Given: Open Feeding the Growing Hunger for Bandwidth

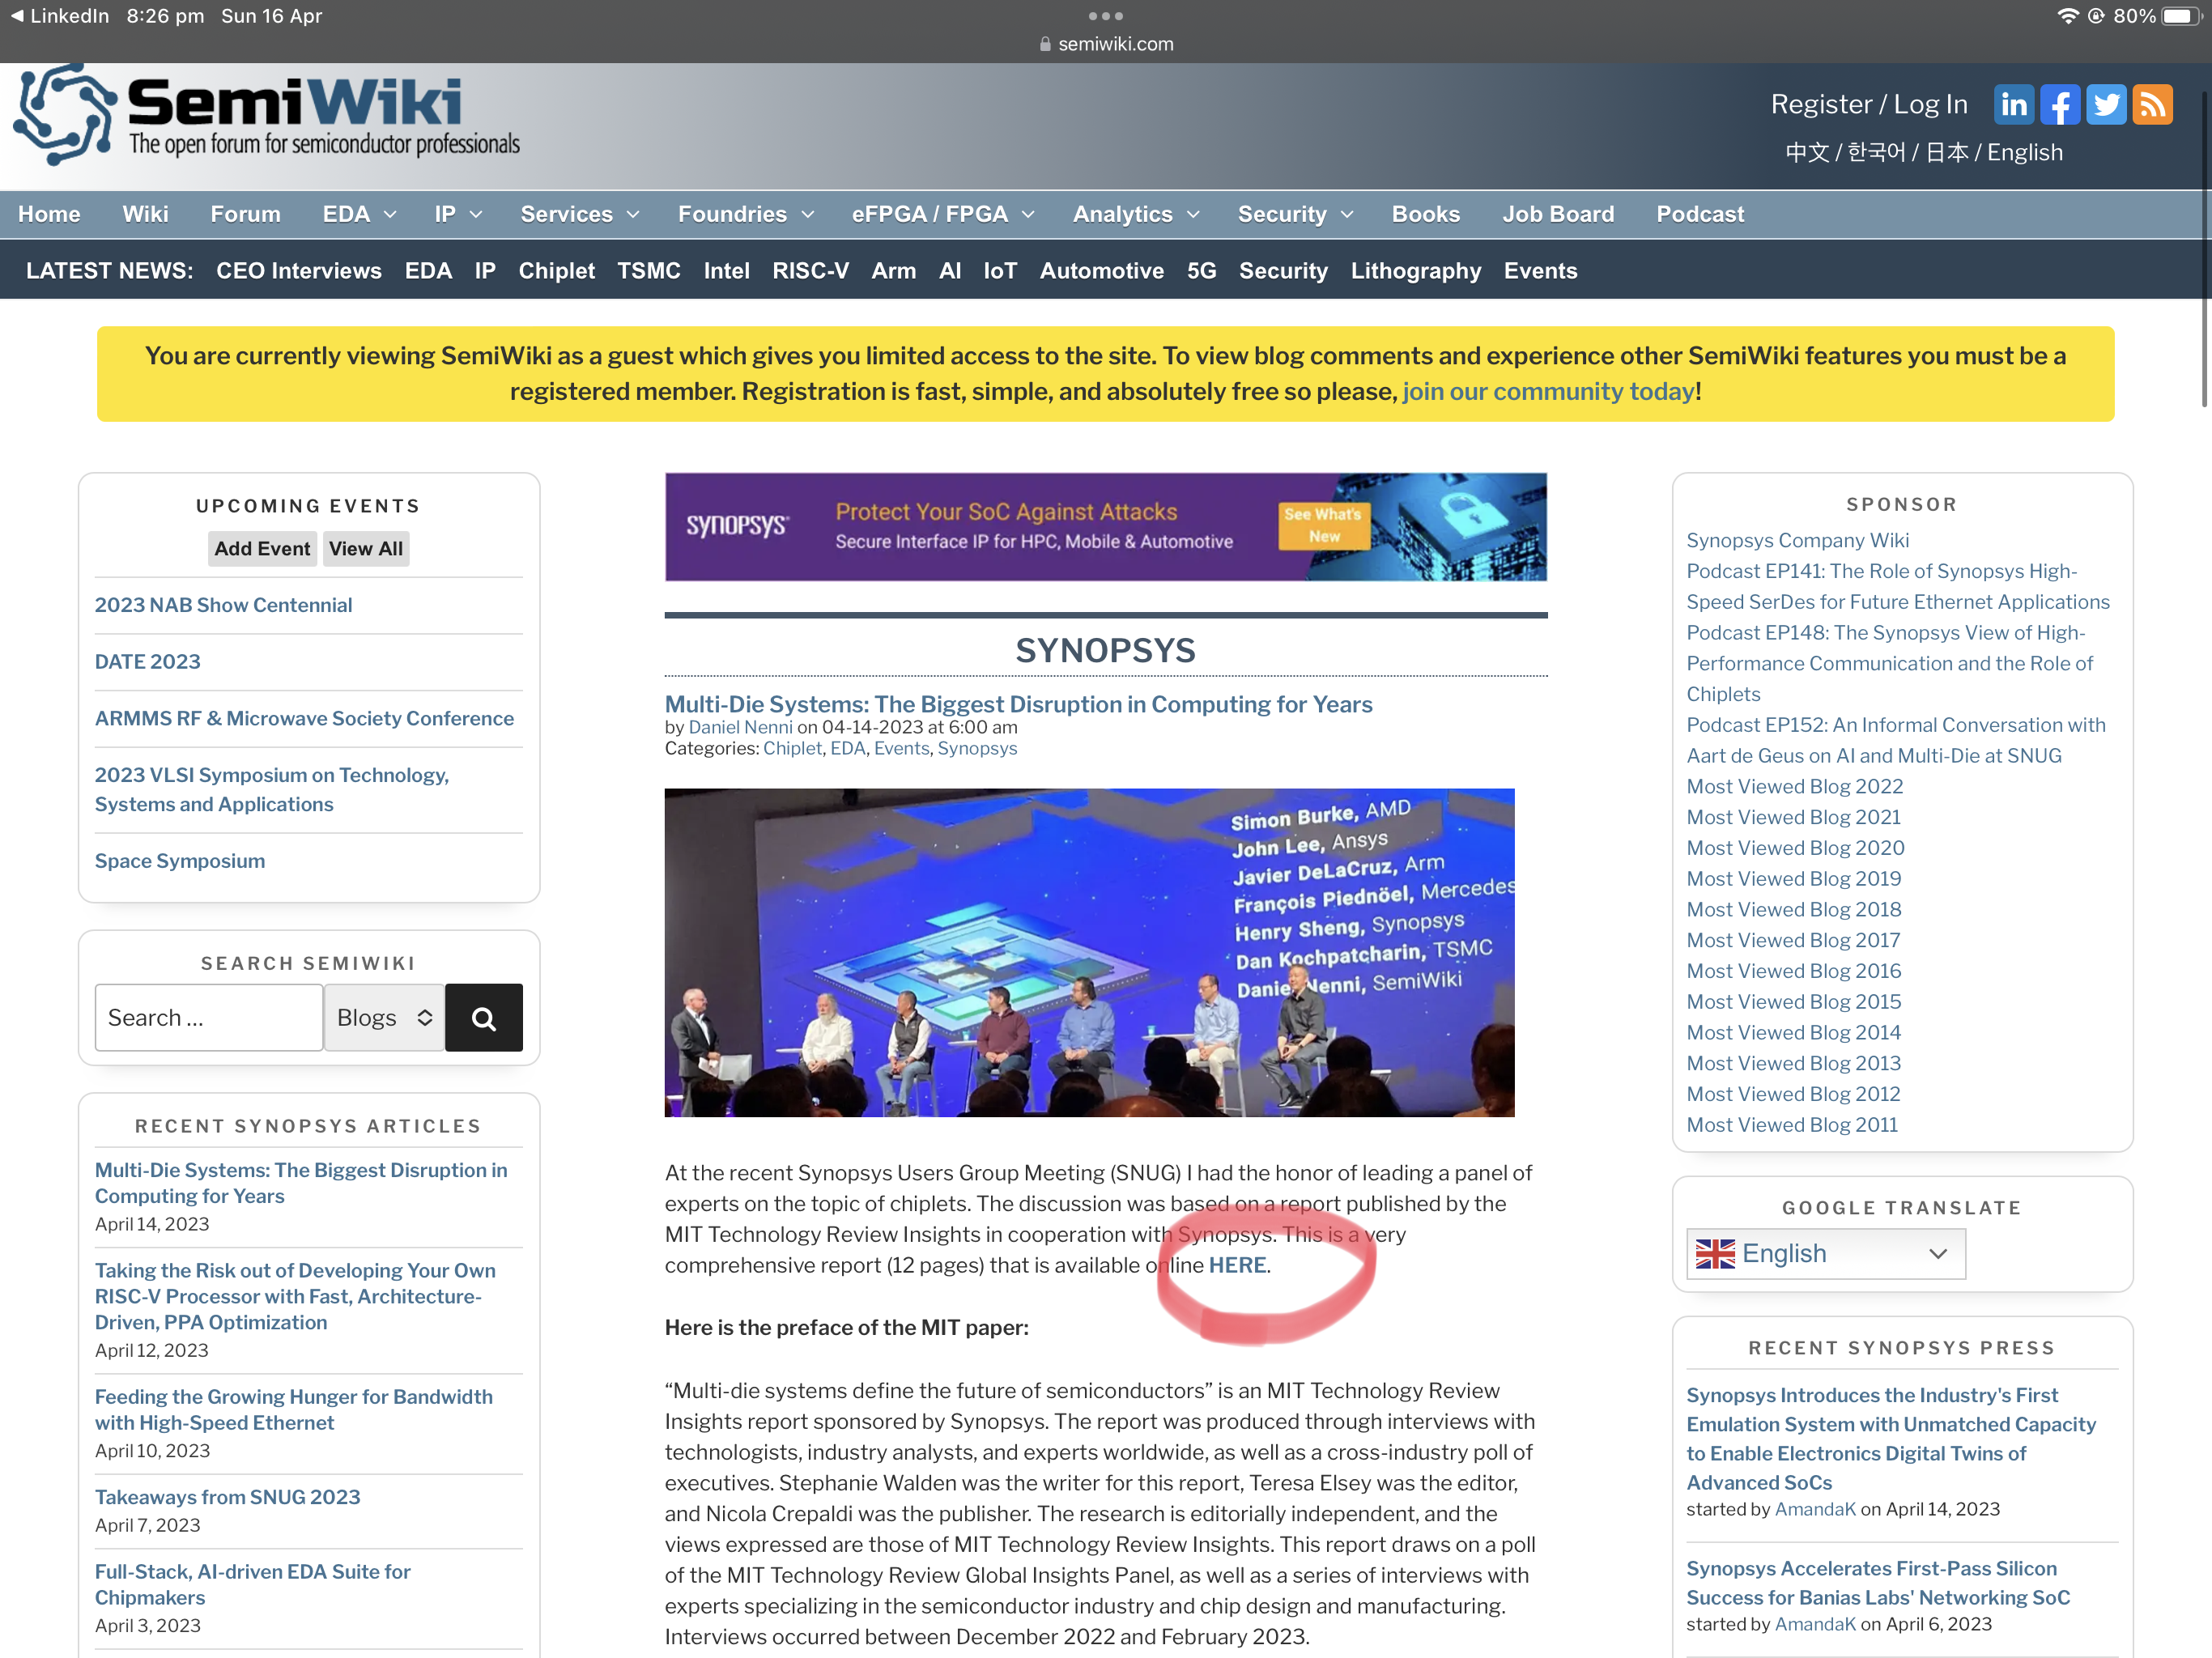Looking at the screenshot, I should [293, 1409].
